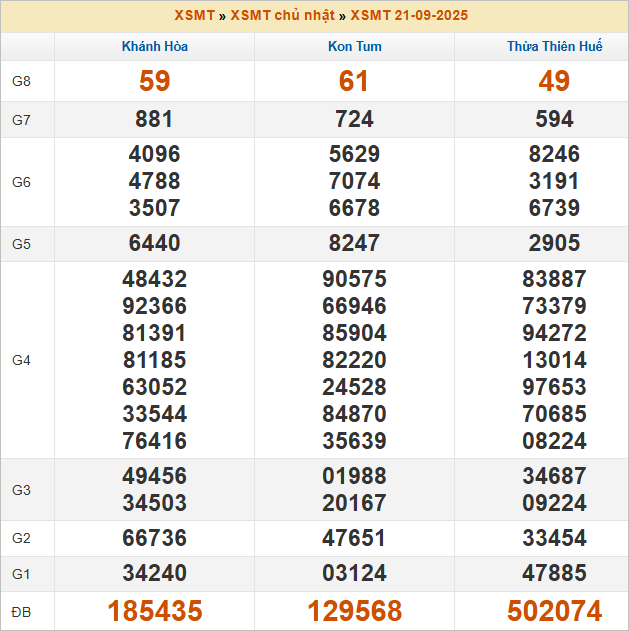Select special prize number 185435

click(x=154, y=611)
